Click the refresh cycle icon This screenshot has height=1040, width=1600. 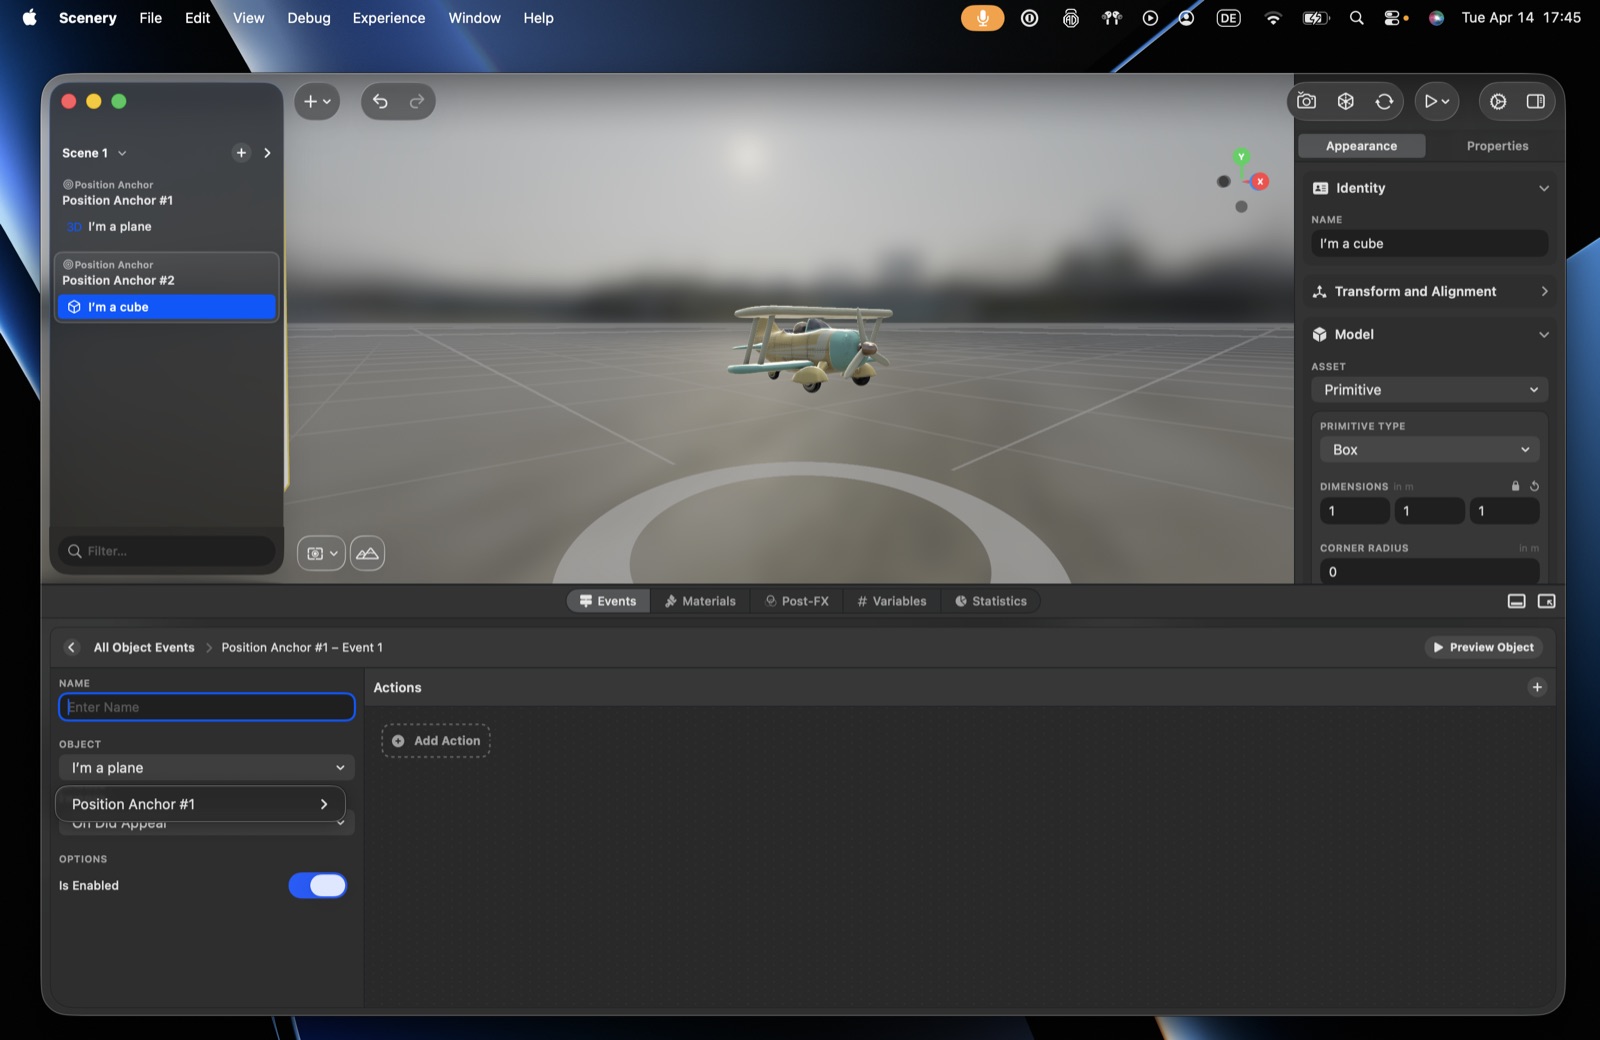point(1384,101)
